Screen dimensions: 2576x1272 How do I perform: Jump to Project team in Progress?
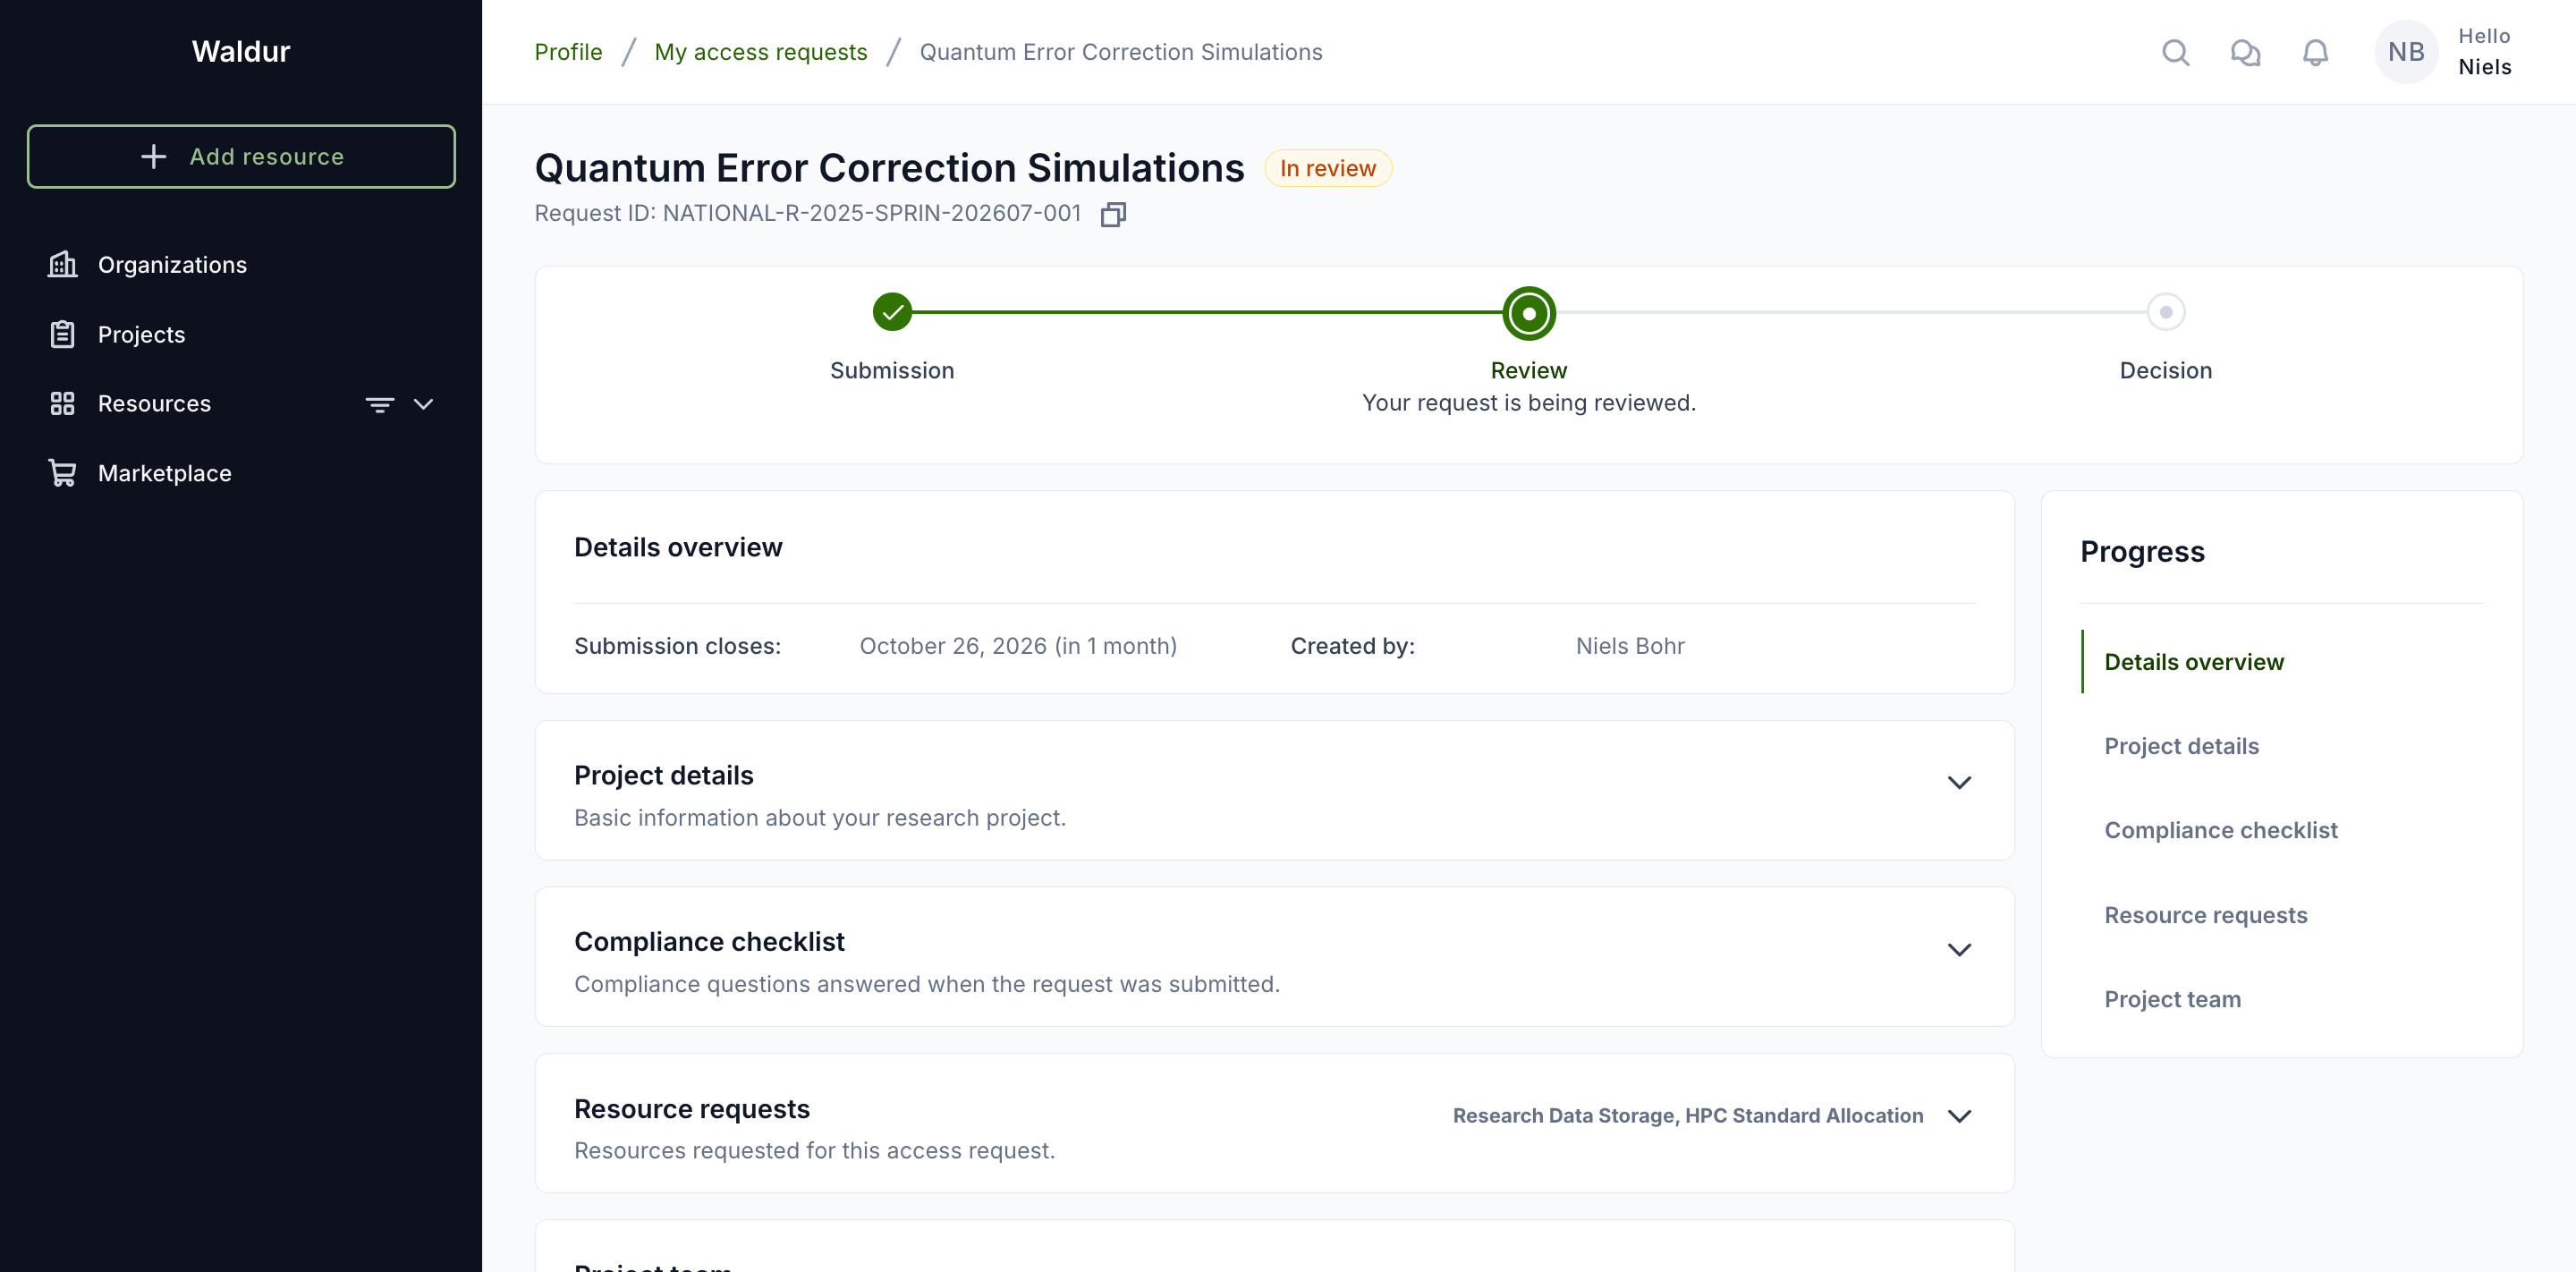click(x=2172, y=999)
